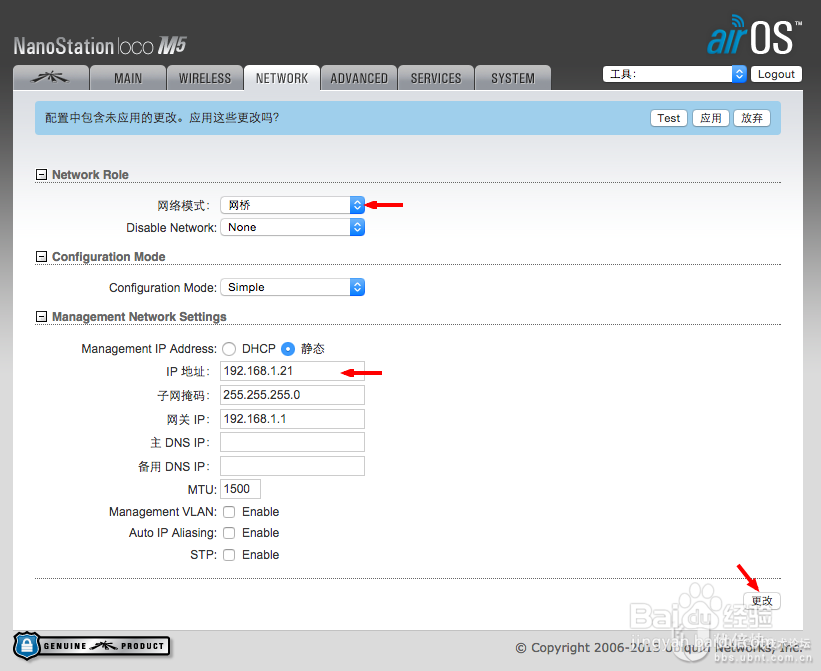Image resolution: width=821 pixels, height=671 pixels.
Task: Click the 放弃 discard button
Action: tap(752, 118)
